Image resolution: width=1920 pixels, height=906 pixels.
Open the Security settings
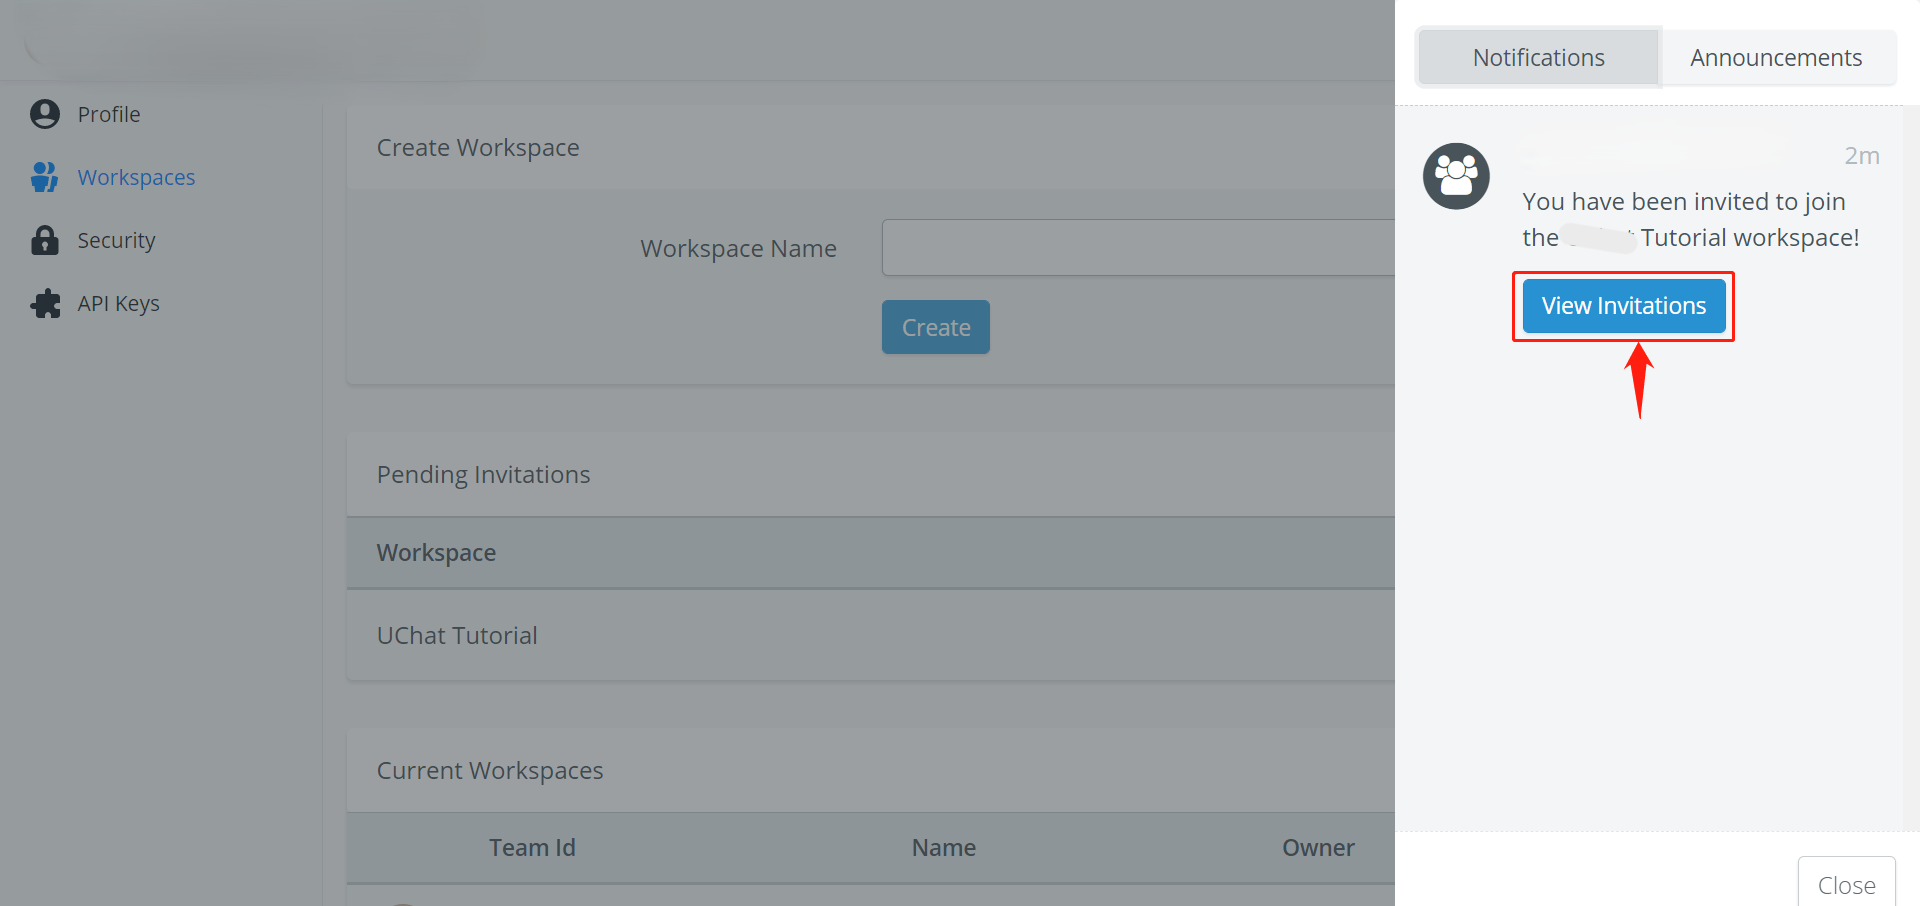click(x=116, y=240)
